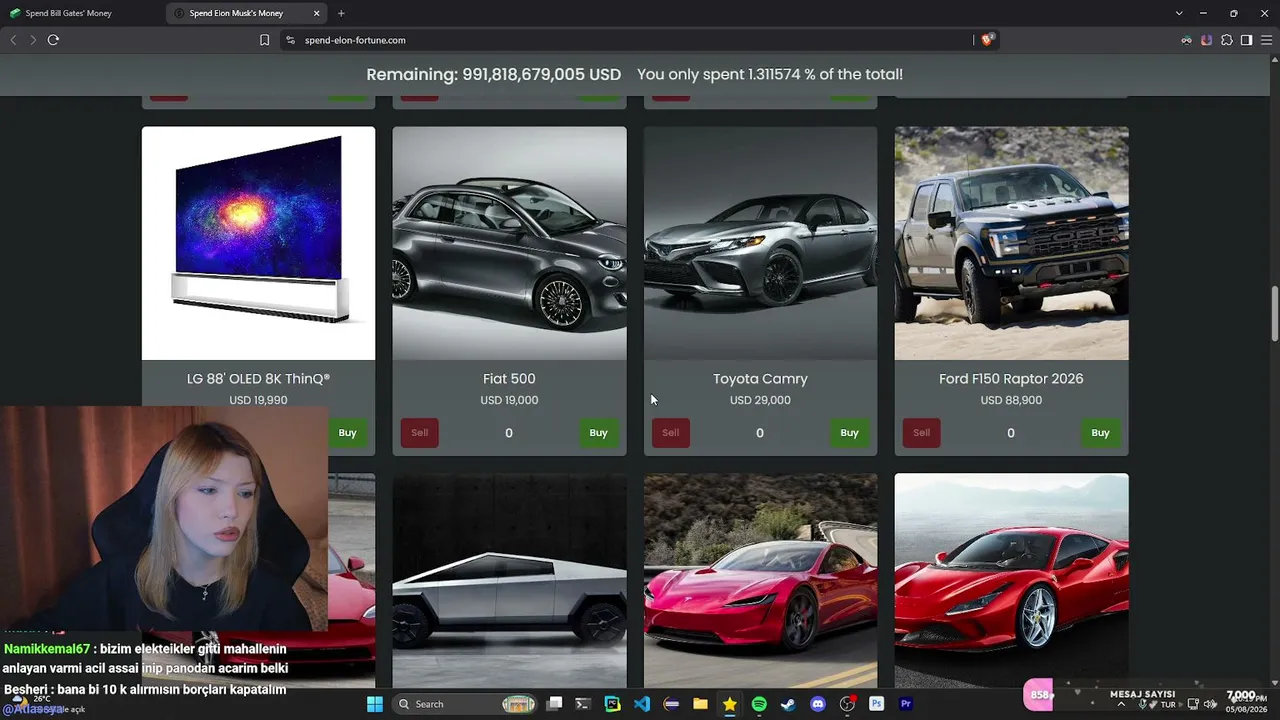The width and height of the screenshot is (1280, 720).
Task: Select the Spend Elon Musk's Money tab
Action: [246, 13]
